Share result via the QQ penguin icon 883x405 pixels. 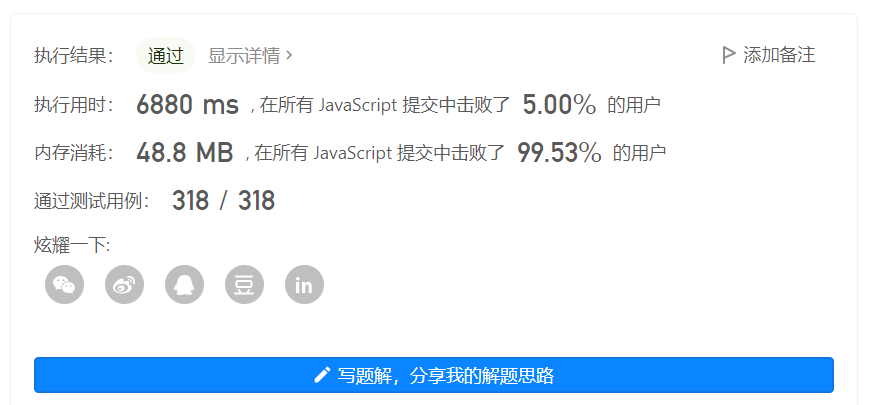pos(184,284)
